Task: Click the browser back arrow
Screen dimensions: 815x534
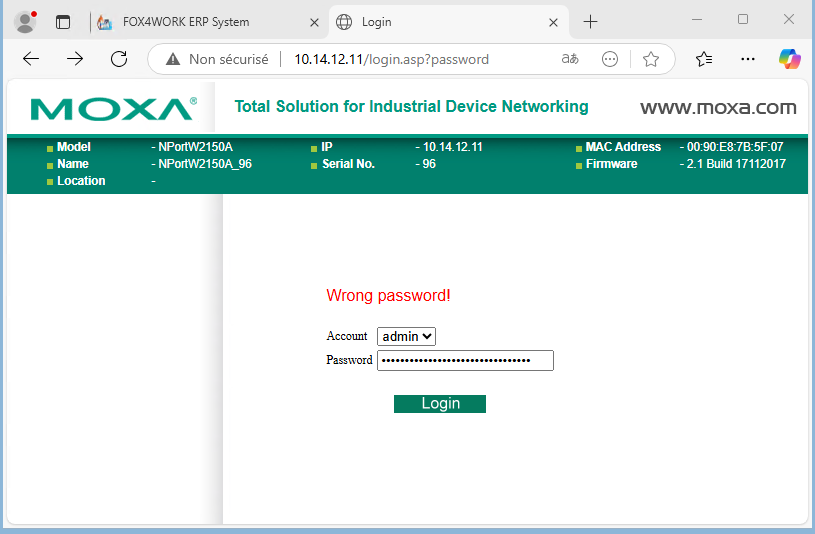Action: [31, 59]
